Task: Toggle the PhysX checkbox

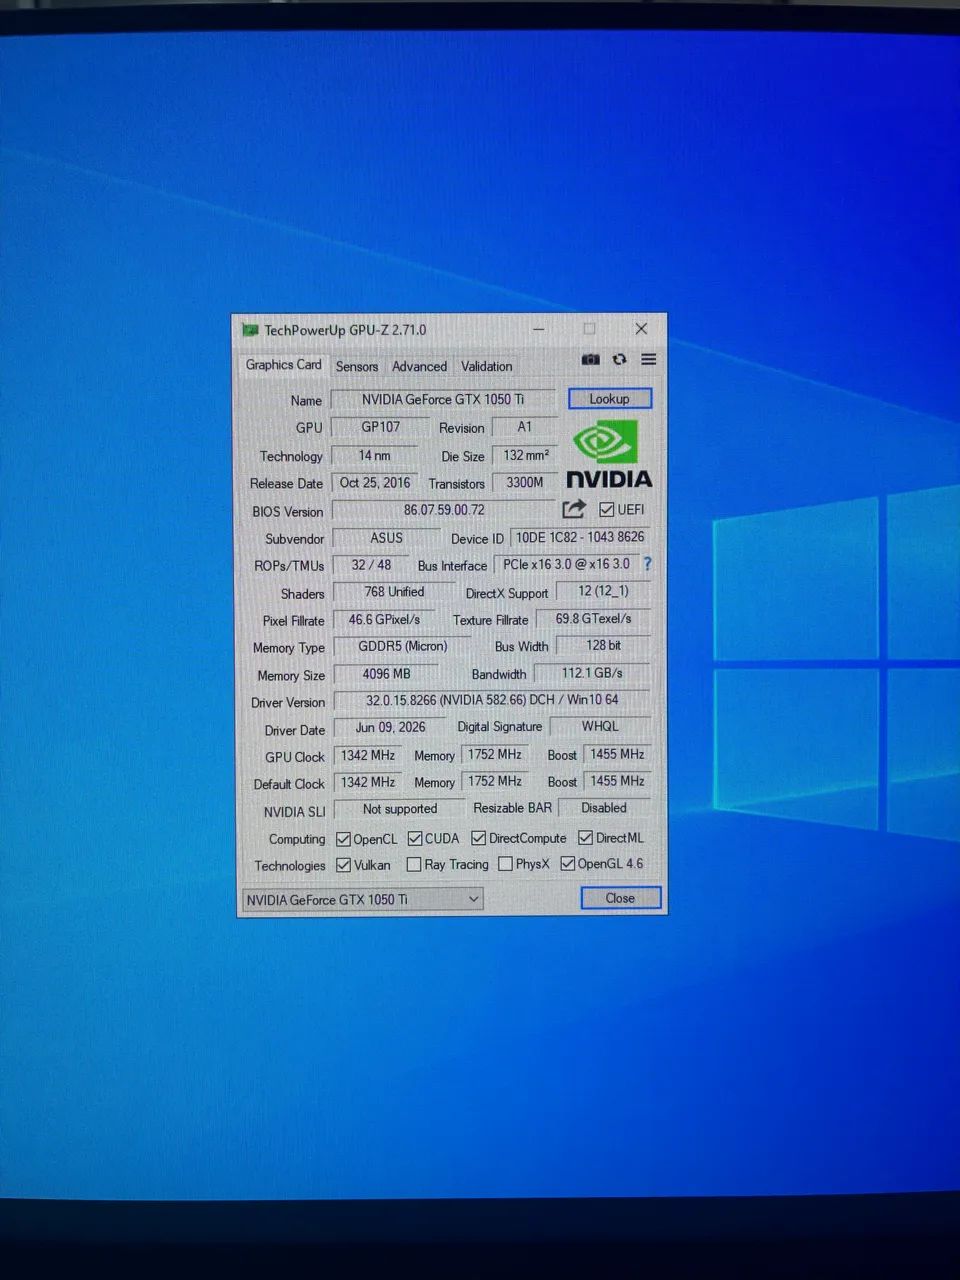Action: 505,864
